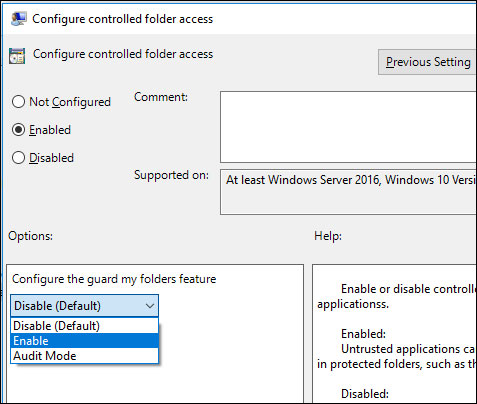
Task: Click the title bar policy window icon
Action: click(x=18, y=18)
